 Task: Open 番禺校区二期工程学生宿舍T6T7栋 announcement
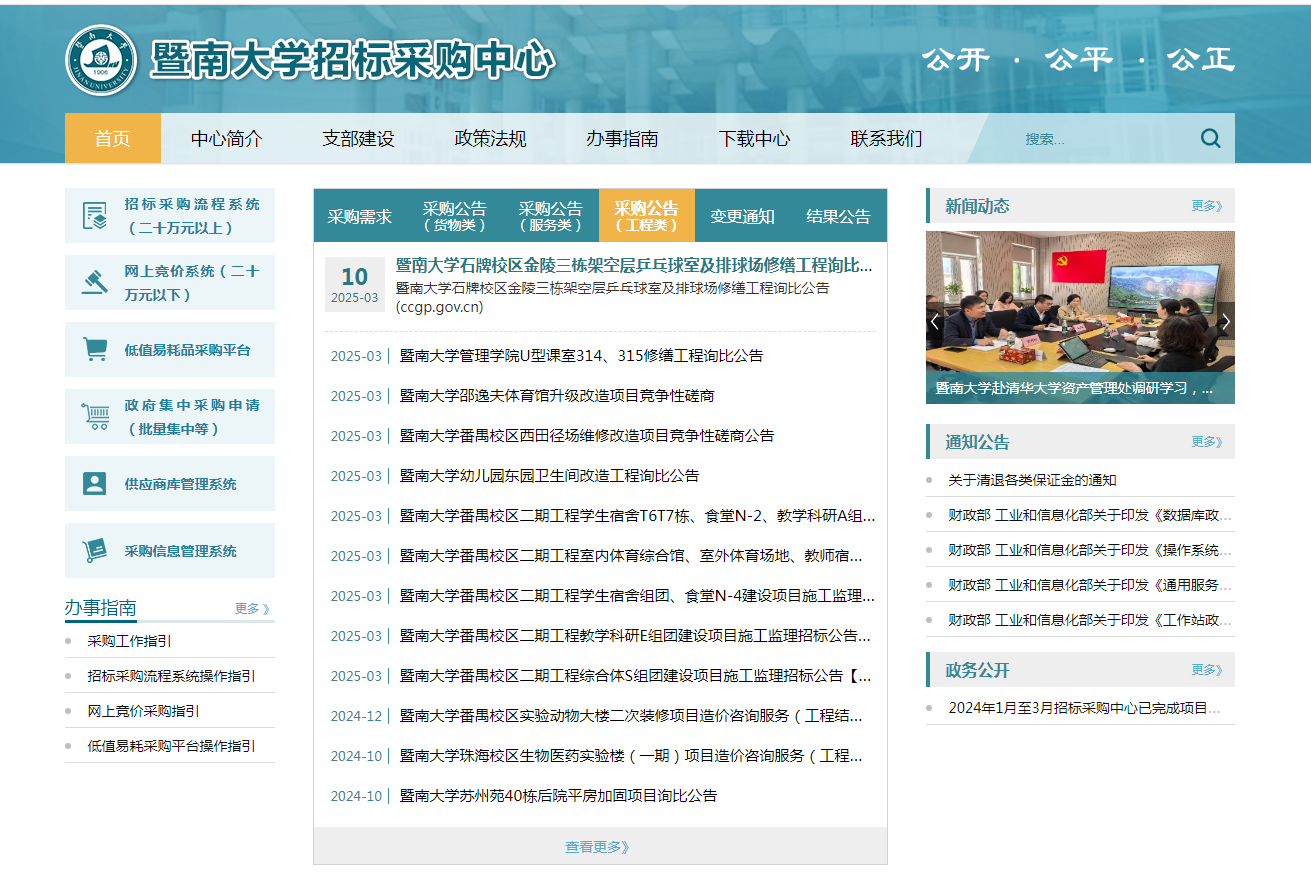[637, 515]
